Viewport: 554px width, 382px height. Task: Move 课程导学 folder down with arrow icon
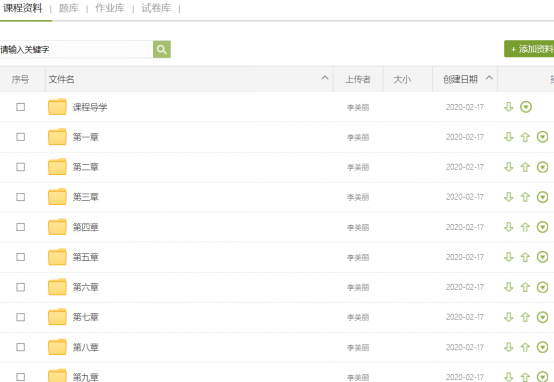pos(508,107)
